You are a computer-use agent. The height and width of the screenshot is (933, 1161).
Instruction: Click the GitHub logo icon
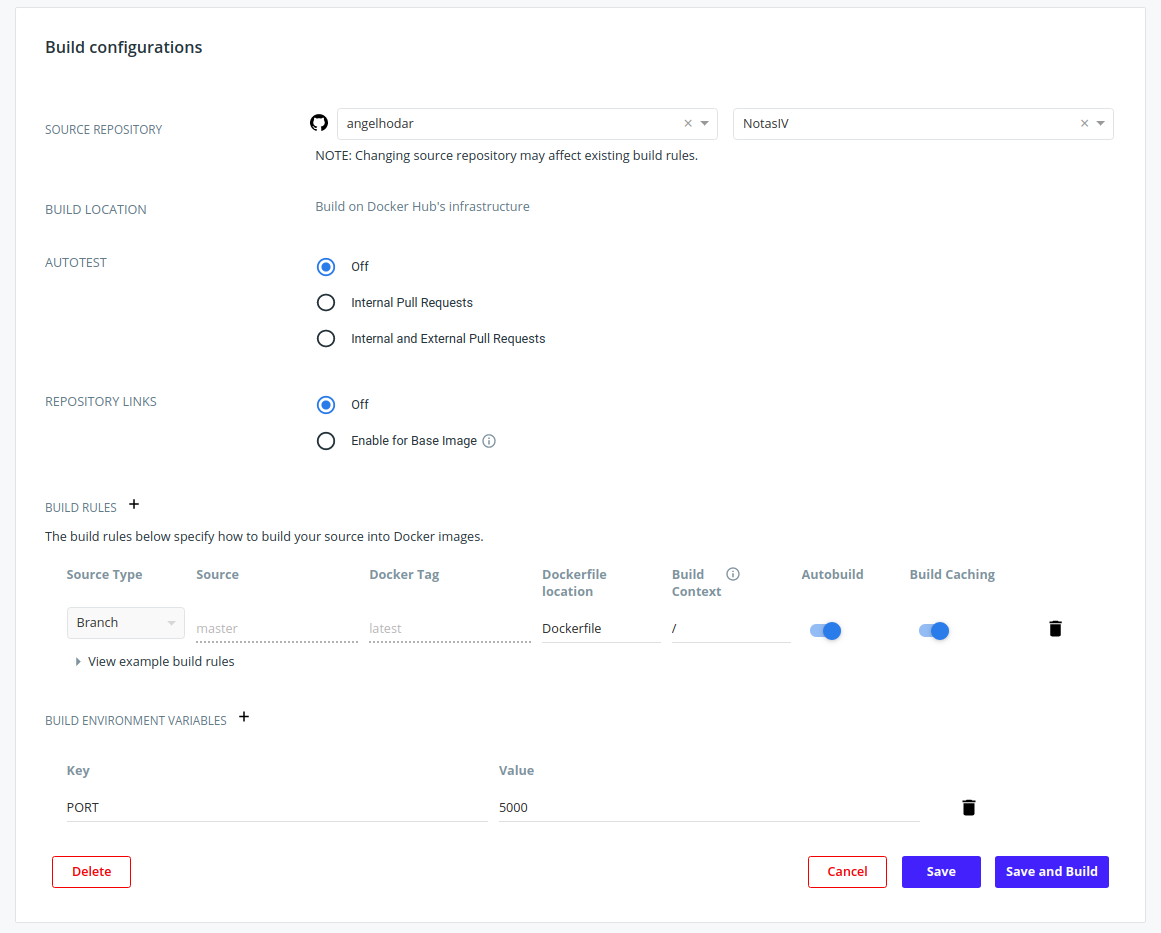click(318, 123)
